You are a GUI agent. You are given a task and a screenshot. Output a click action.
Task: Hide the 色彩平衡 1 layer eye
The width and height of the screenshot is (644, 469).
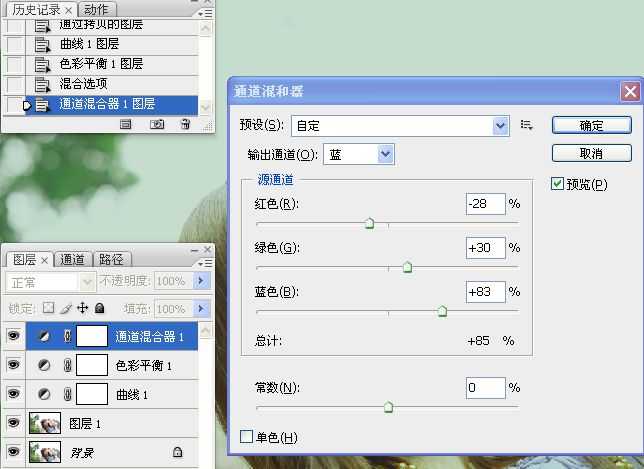pyautogui.click(x=14, y=364)
